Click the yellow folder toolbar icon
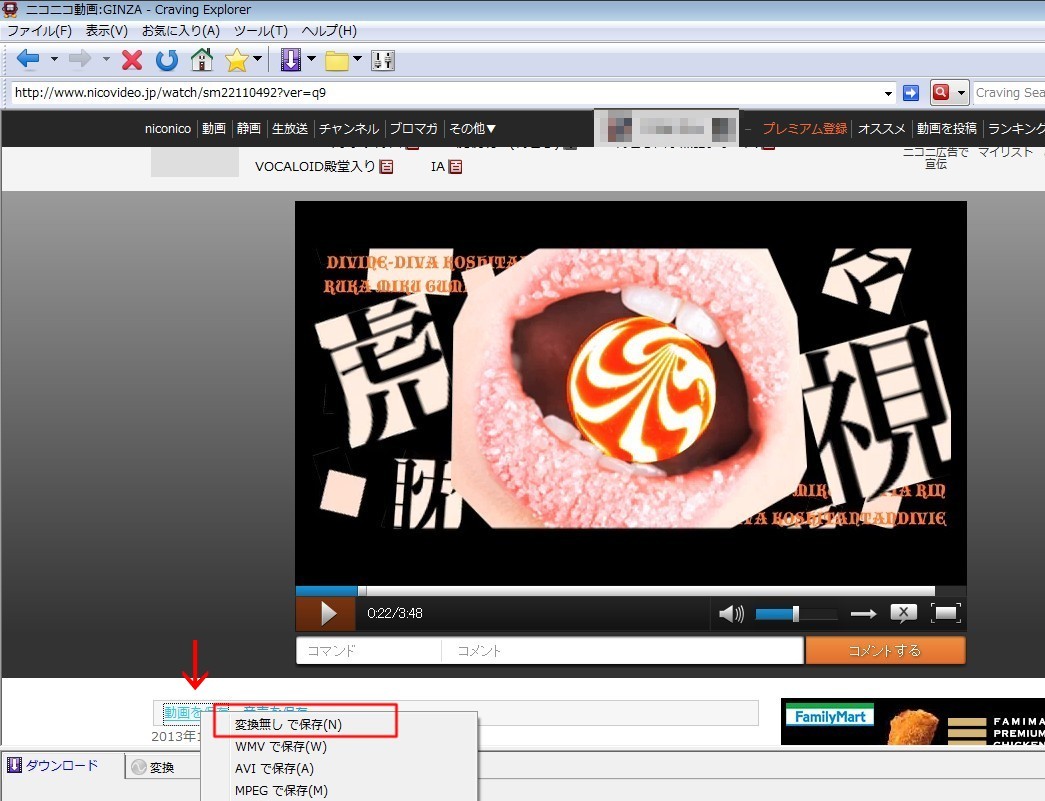This screenshot has height=801, width=1045. click(337, 60)
